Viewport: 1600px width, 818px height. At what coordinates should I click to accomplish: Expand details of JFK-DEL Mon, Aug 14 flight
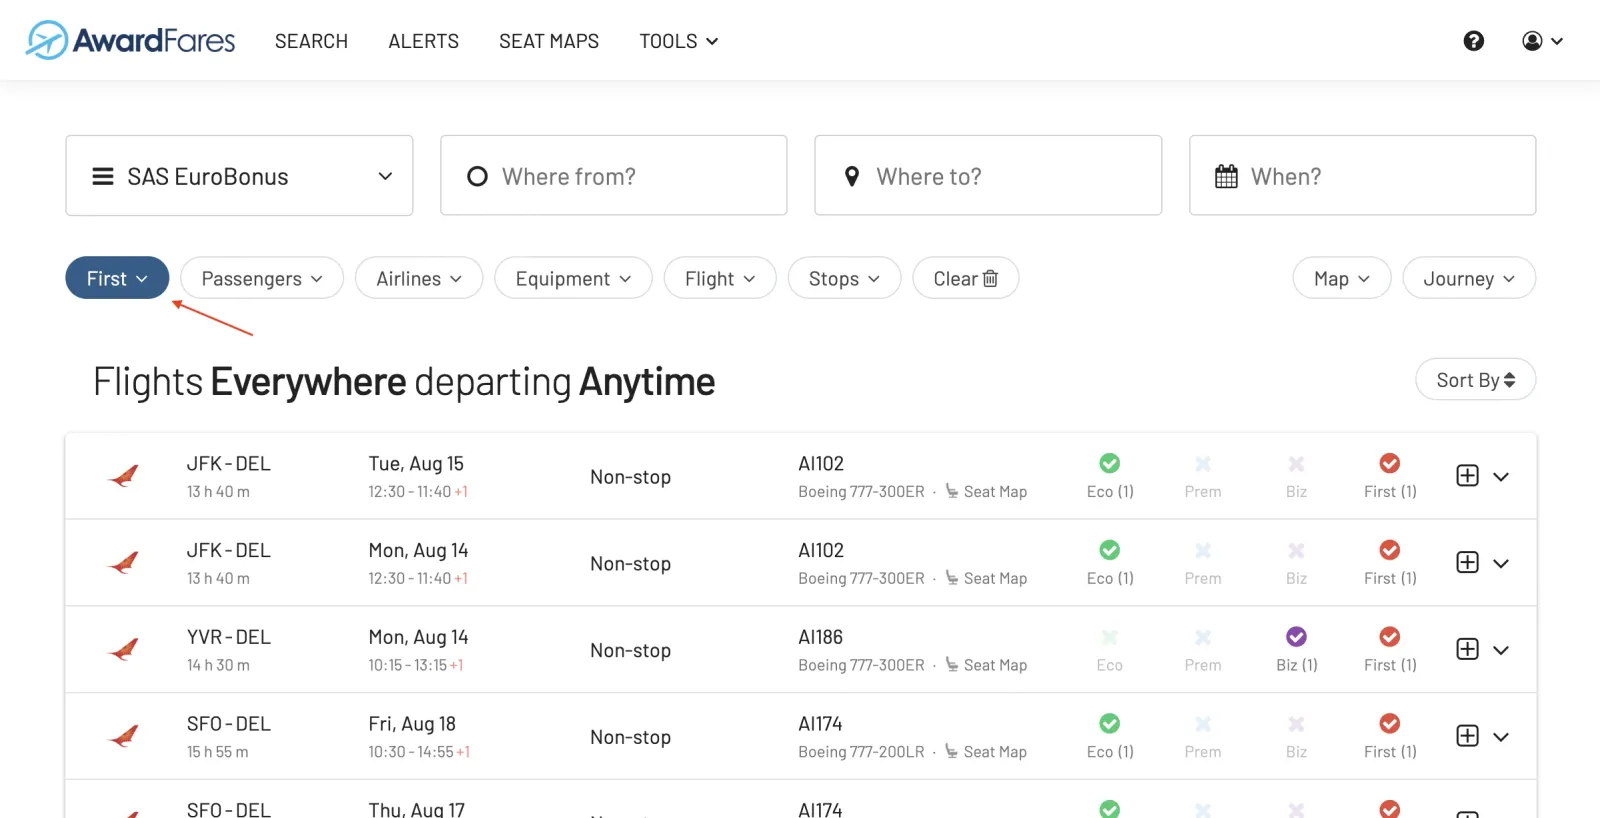click(1501, 564)
